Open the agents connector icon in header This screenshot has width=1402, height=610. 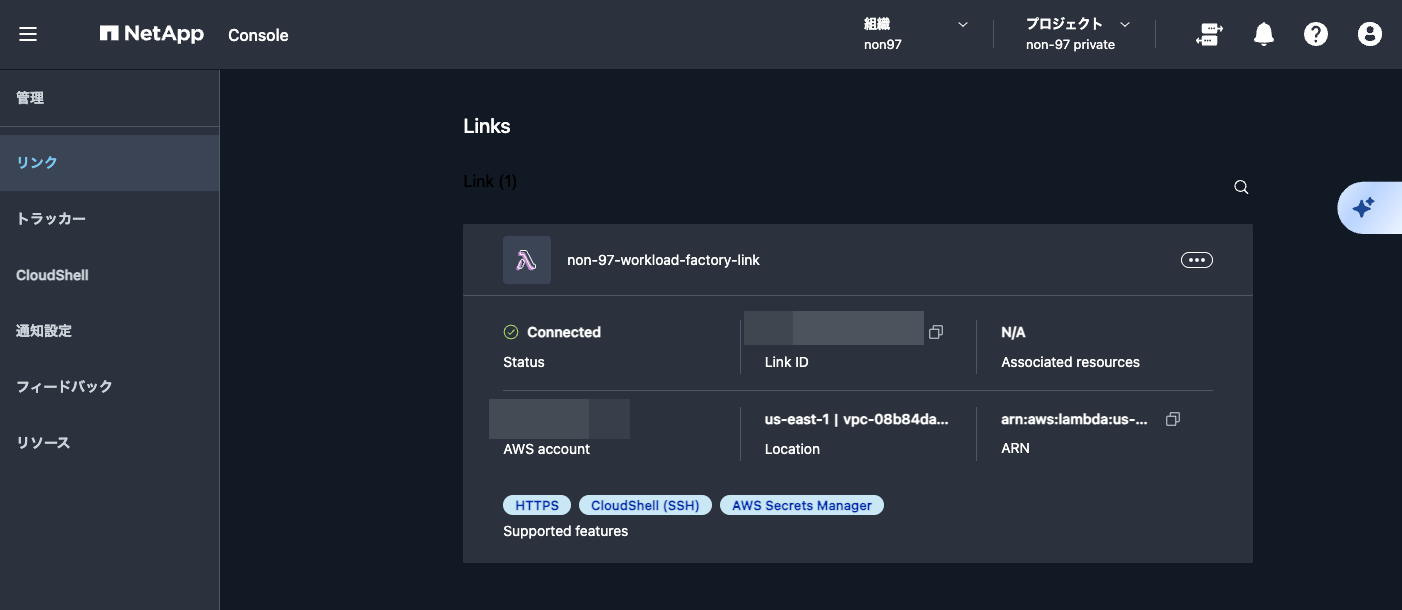1210,34
